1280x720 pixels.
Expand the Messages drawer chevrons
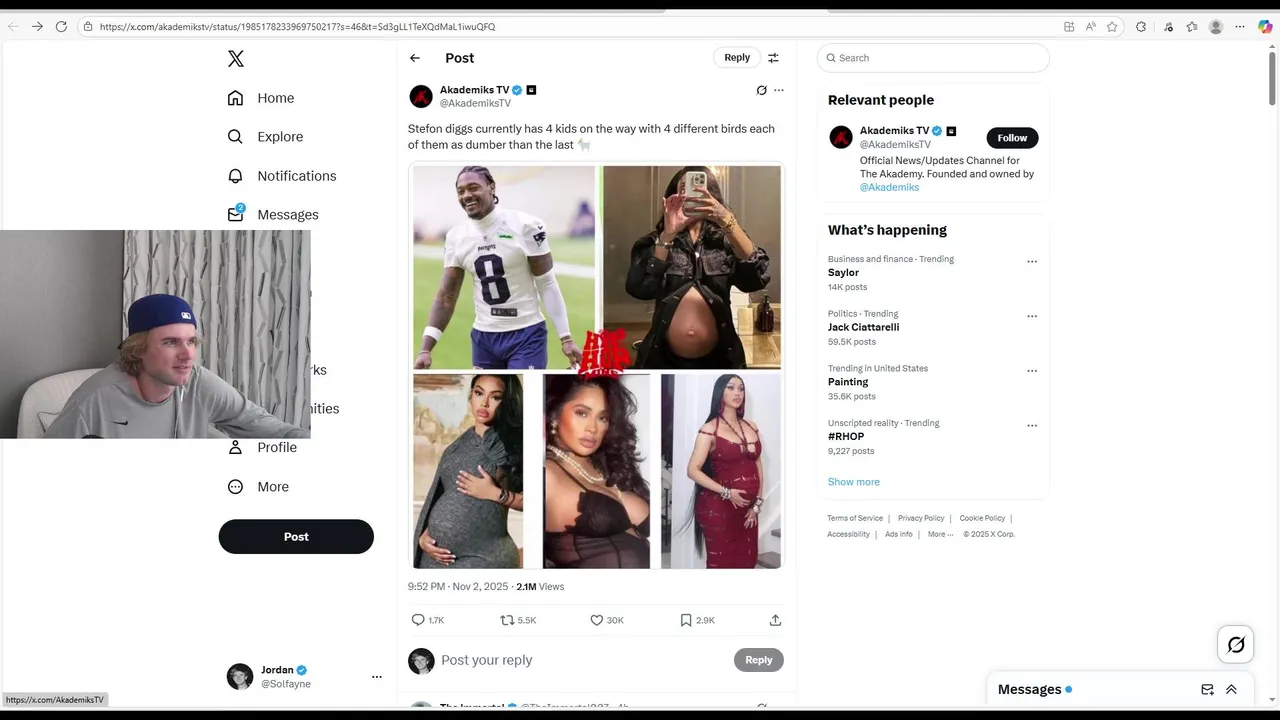[x=1231, y=689]
